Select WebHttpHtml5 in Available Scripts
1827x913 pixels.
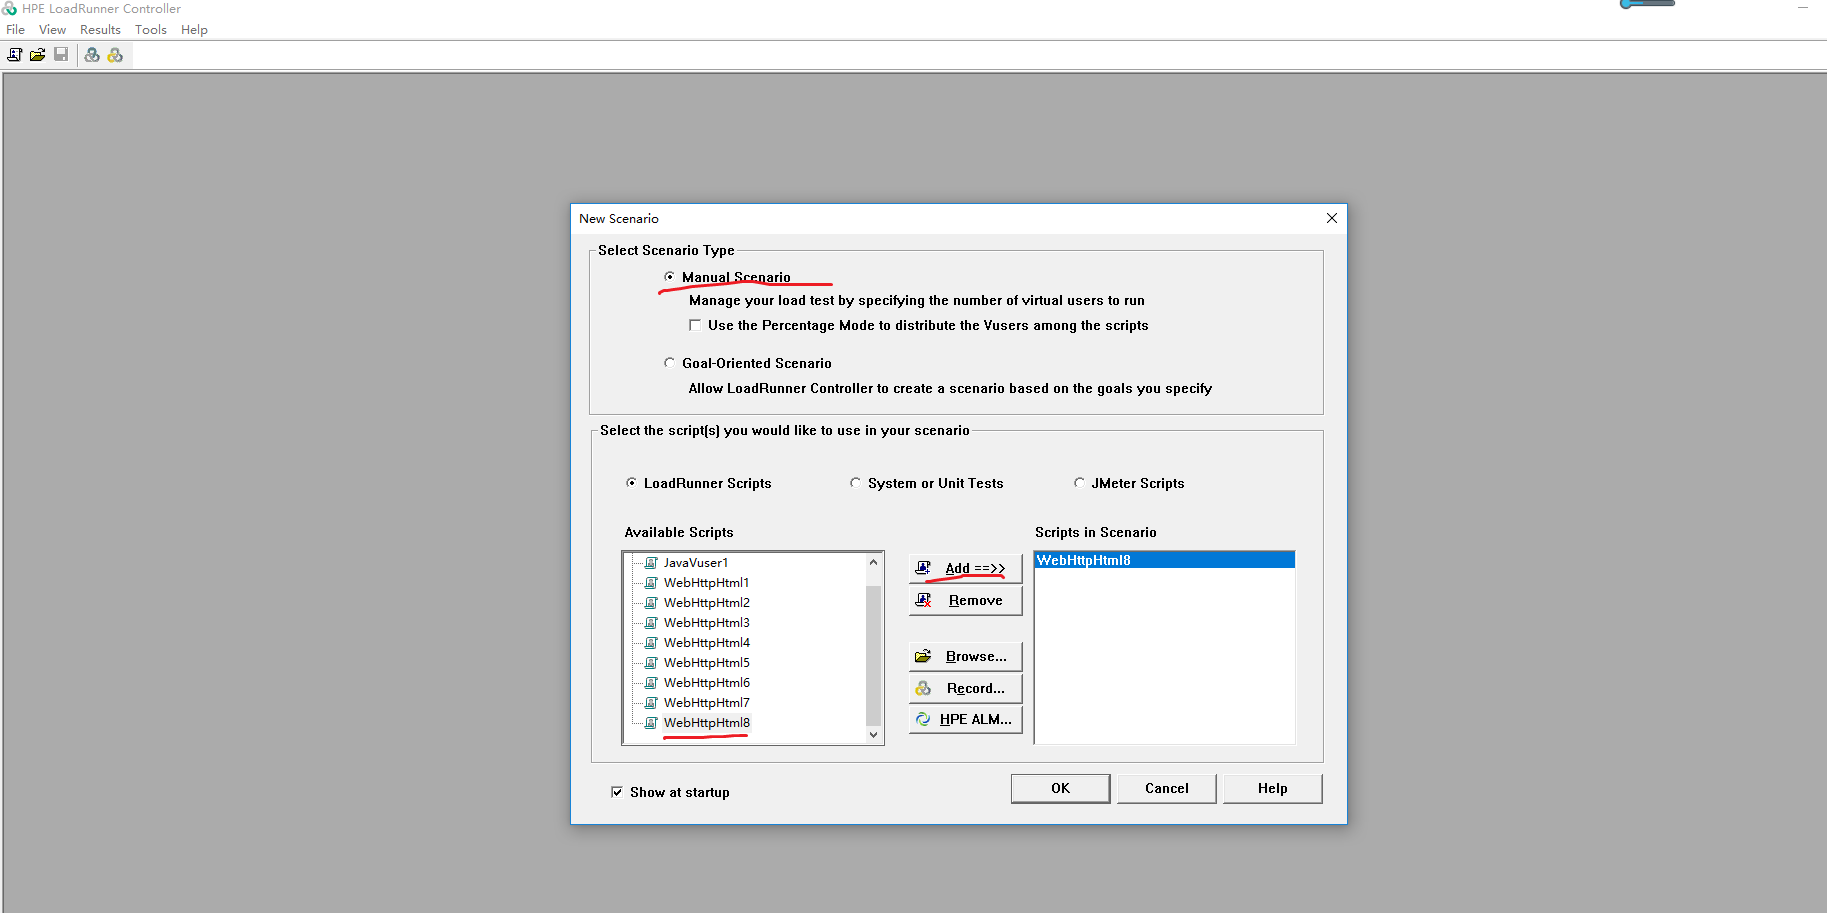click(706, 663)
